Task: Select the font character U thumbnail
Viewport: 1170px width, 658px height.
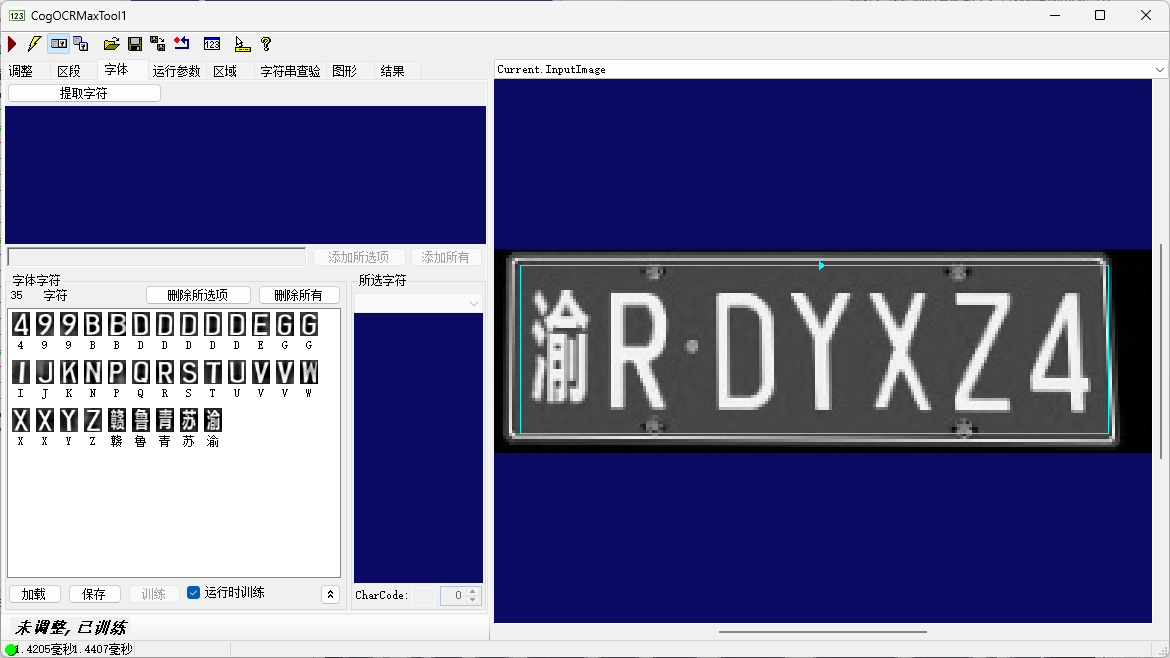Action: click(237, 372)
